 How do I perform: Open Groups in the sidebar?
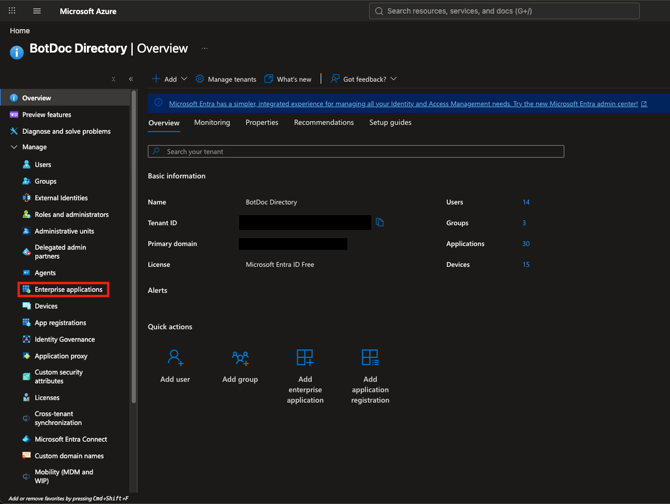click(45, 181)
